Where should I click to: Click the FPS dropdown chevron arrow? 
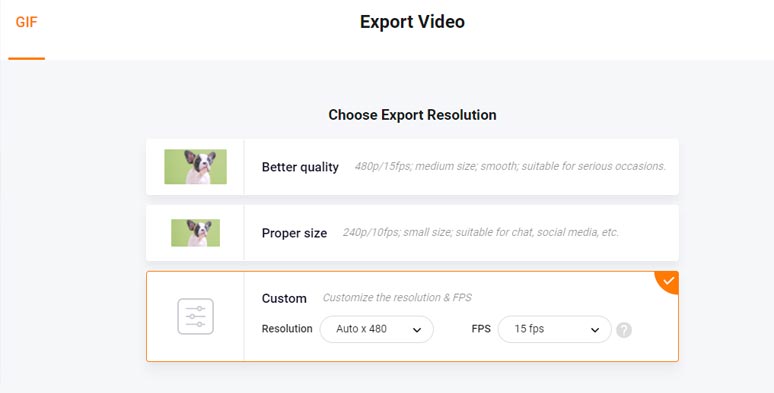point(595,330)
